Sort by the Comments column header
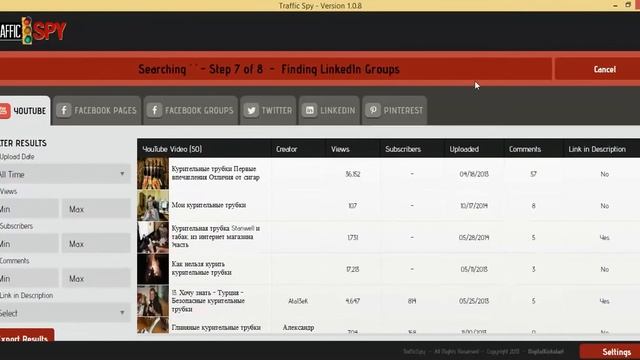 click(x=533, y=149)
